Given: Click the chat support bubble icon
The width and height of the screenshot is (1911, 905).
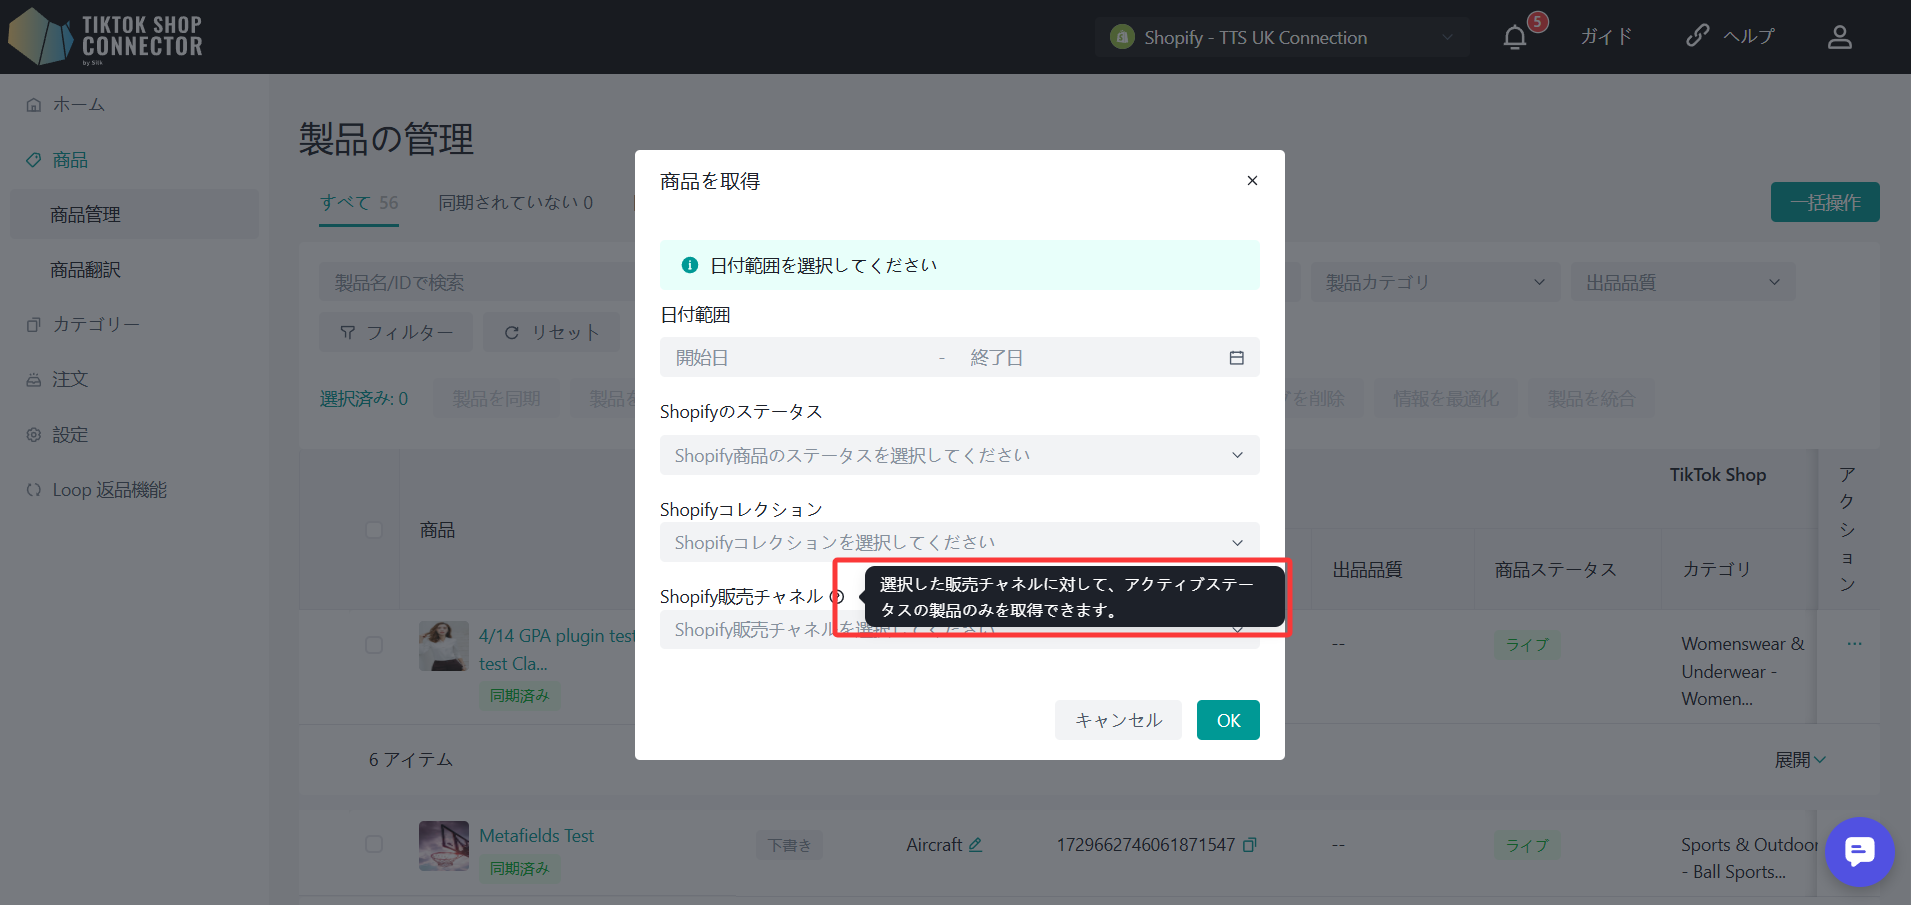Looking at the screenshot, I should tap(1859, 852).
